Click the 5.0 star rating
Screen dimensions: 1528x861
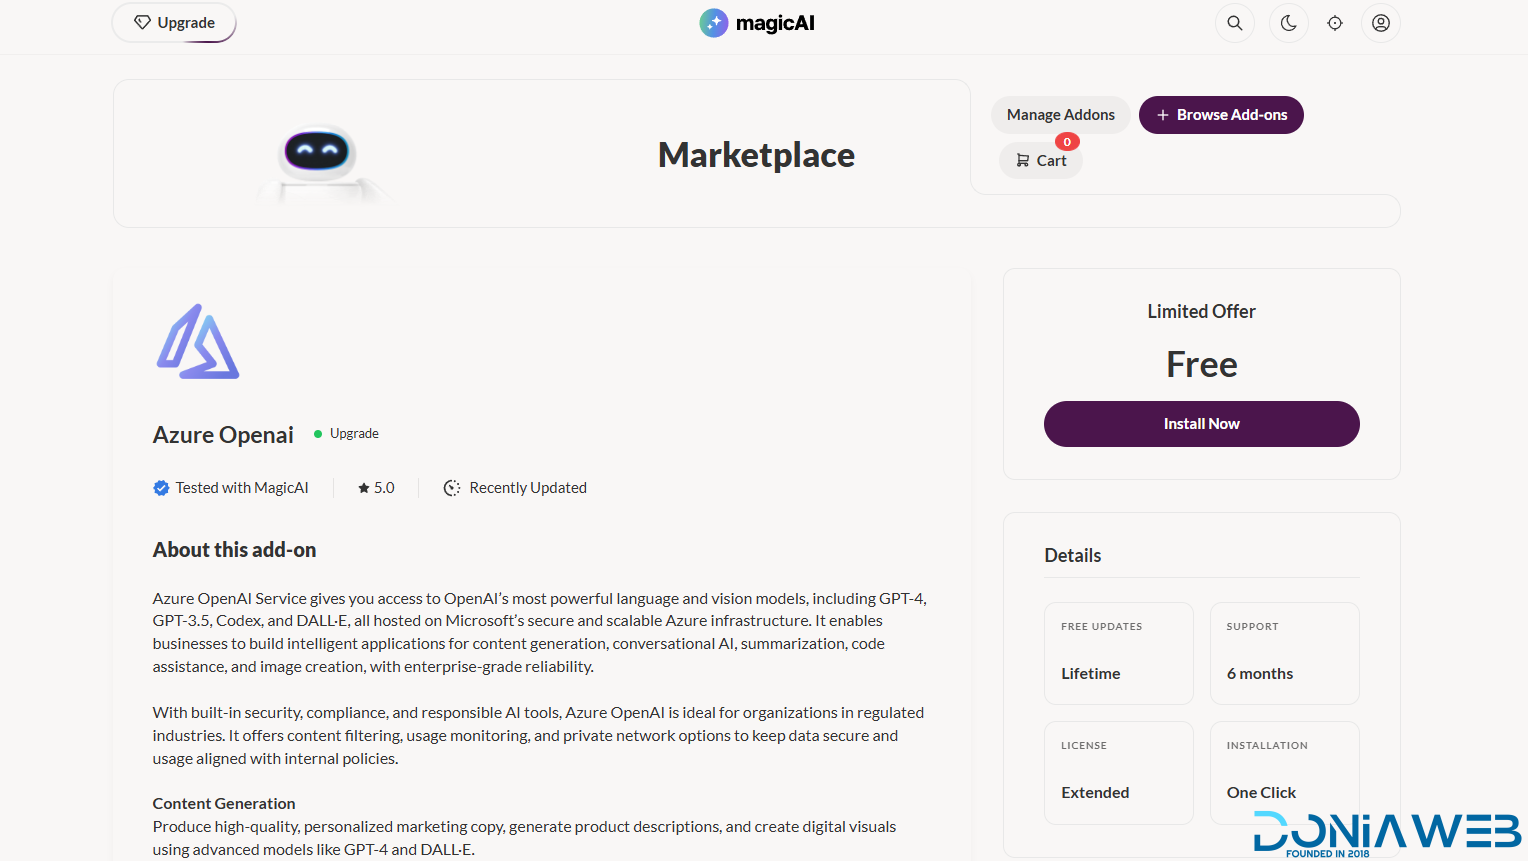(377, 488)
